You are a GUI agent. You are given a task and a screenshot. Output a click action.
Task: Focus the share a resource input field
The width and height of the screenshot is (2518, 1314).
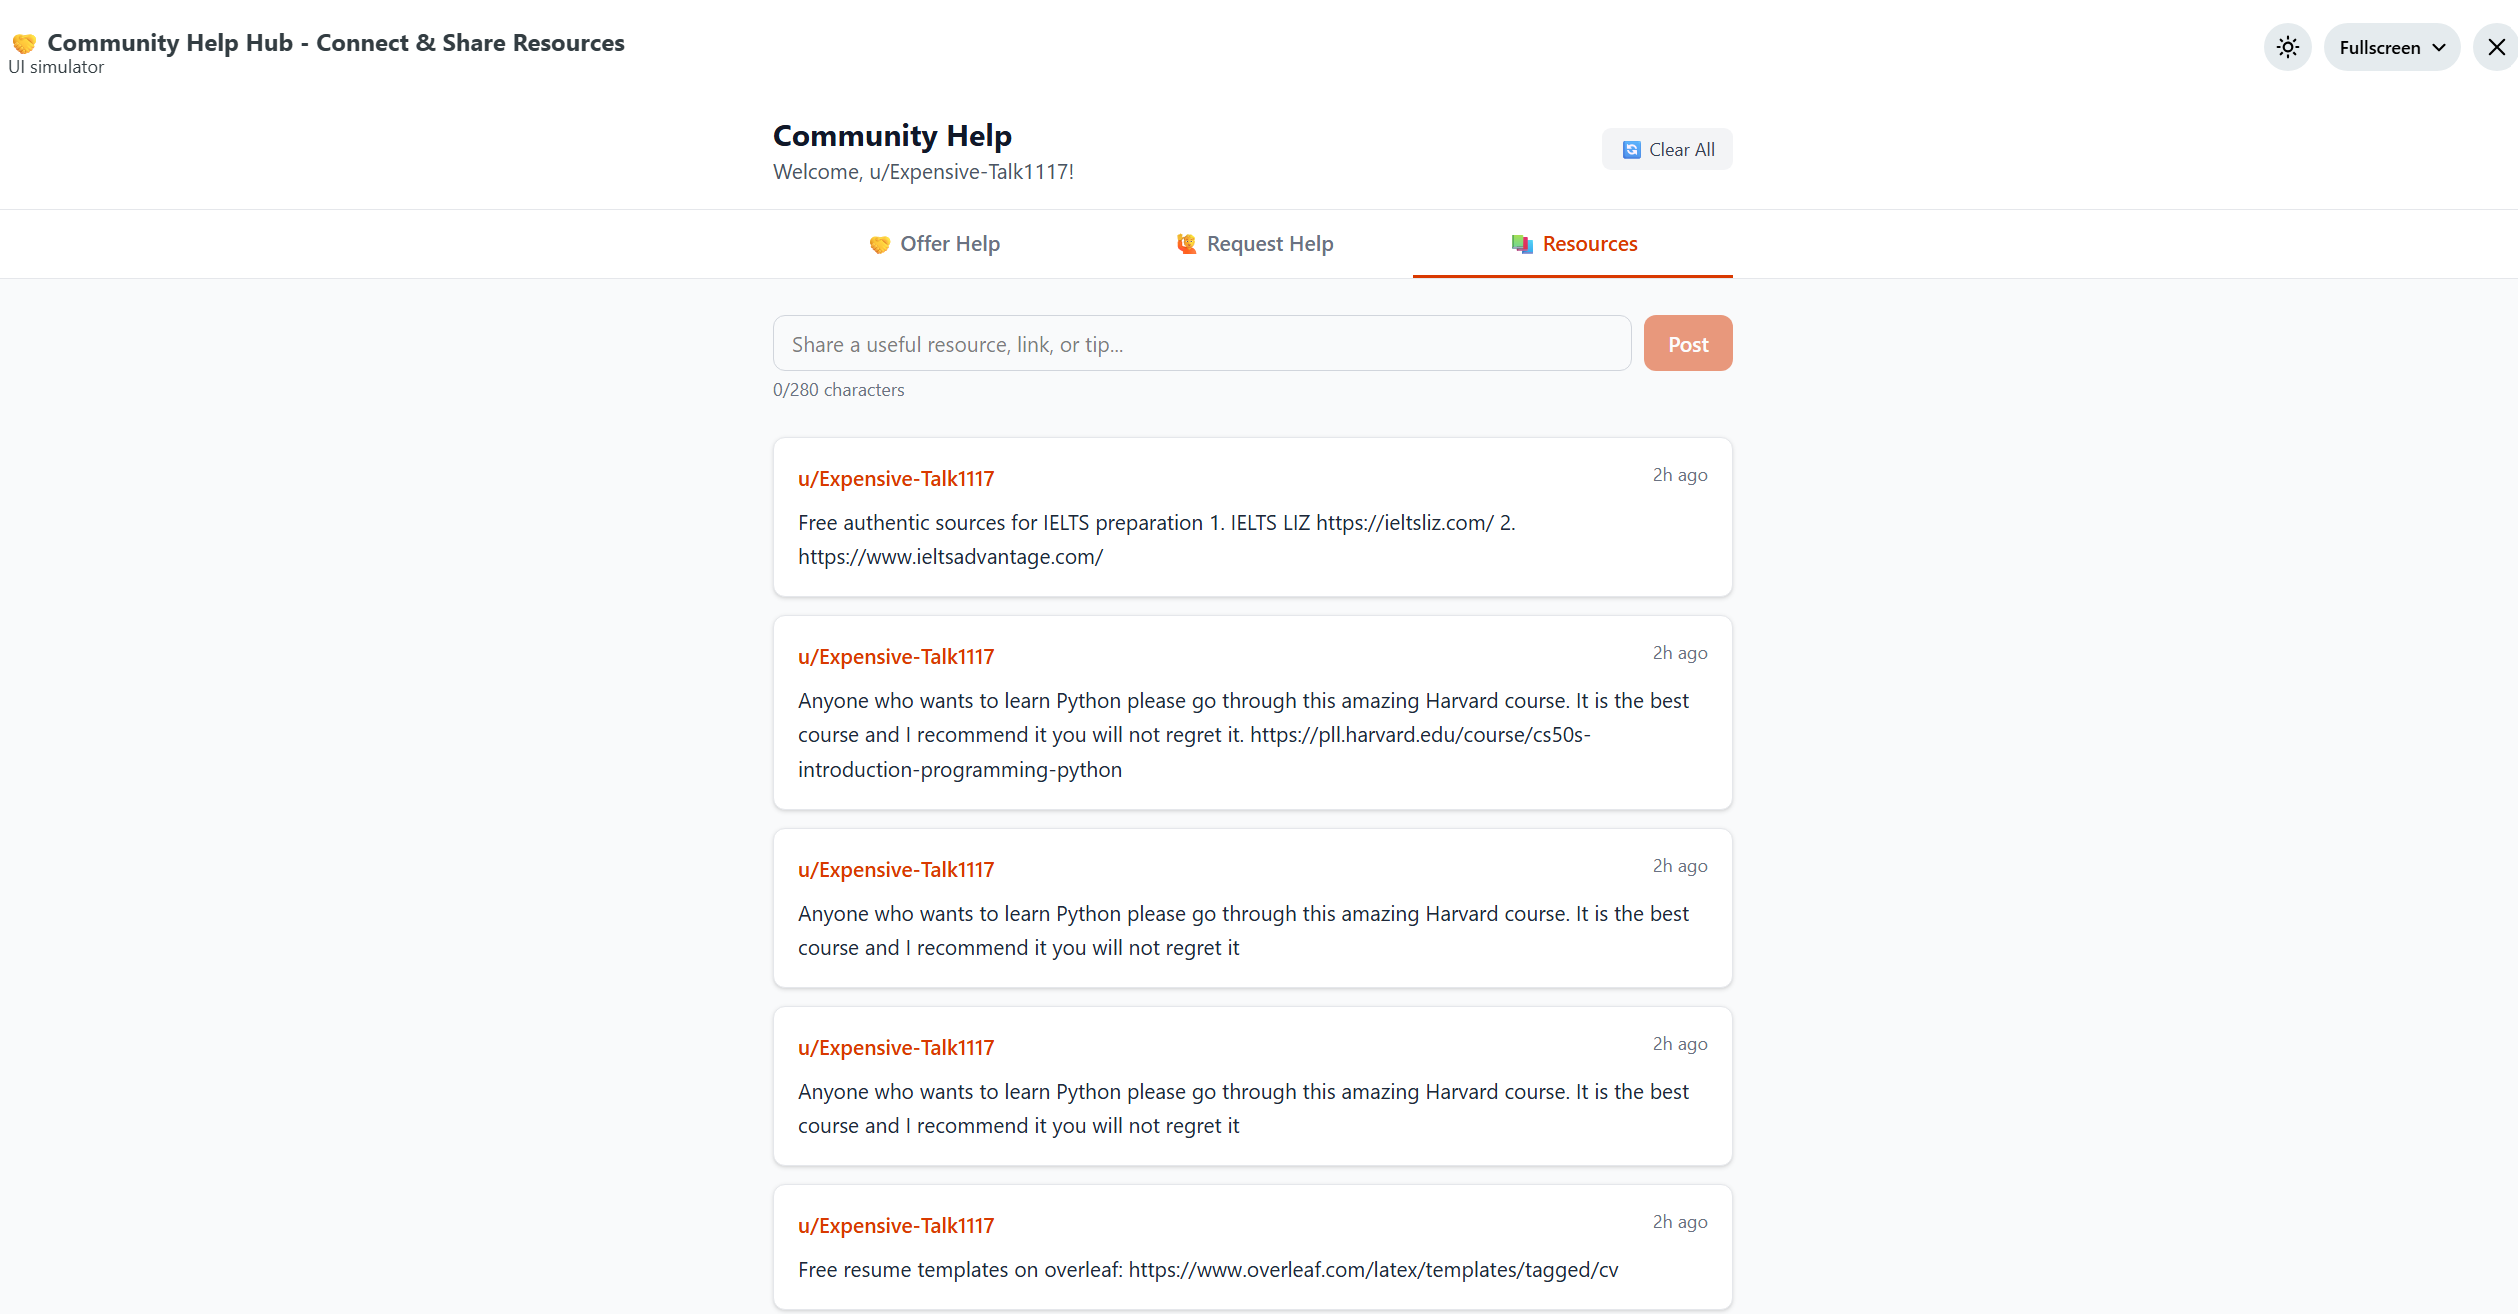tap(1201, 344)
